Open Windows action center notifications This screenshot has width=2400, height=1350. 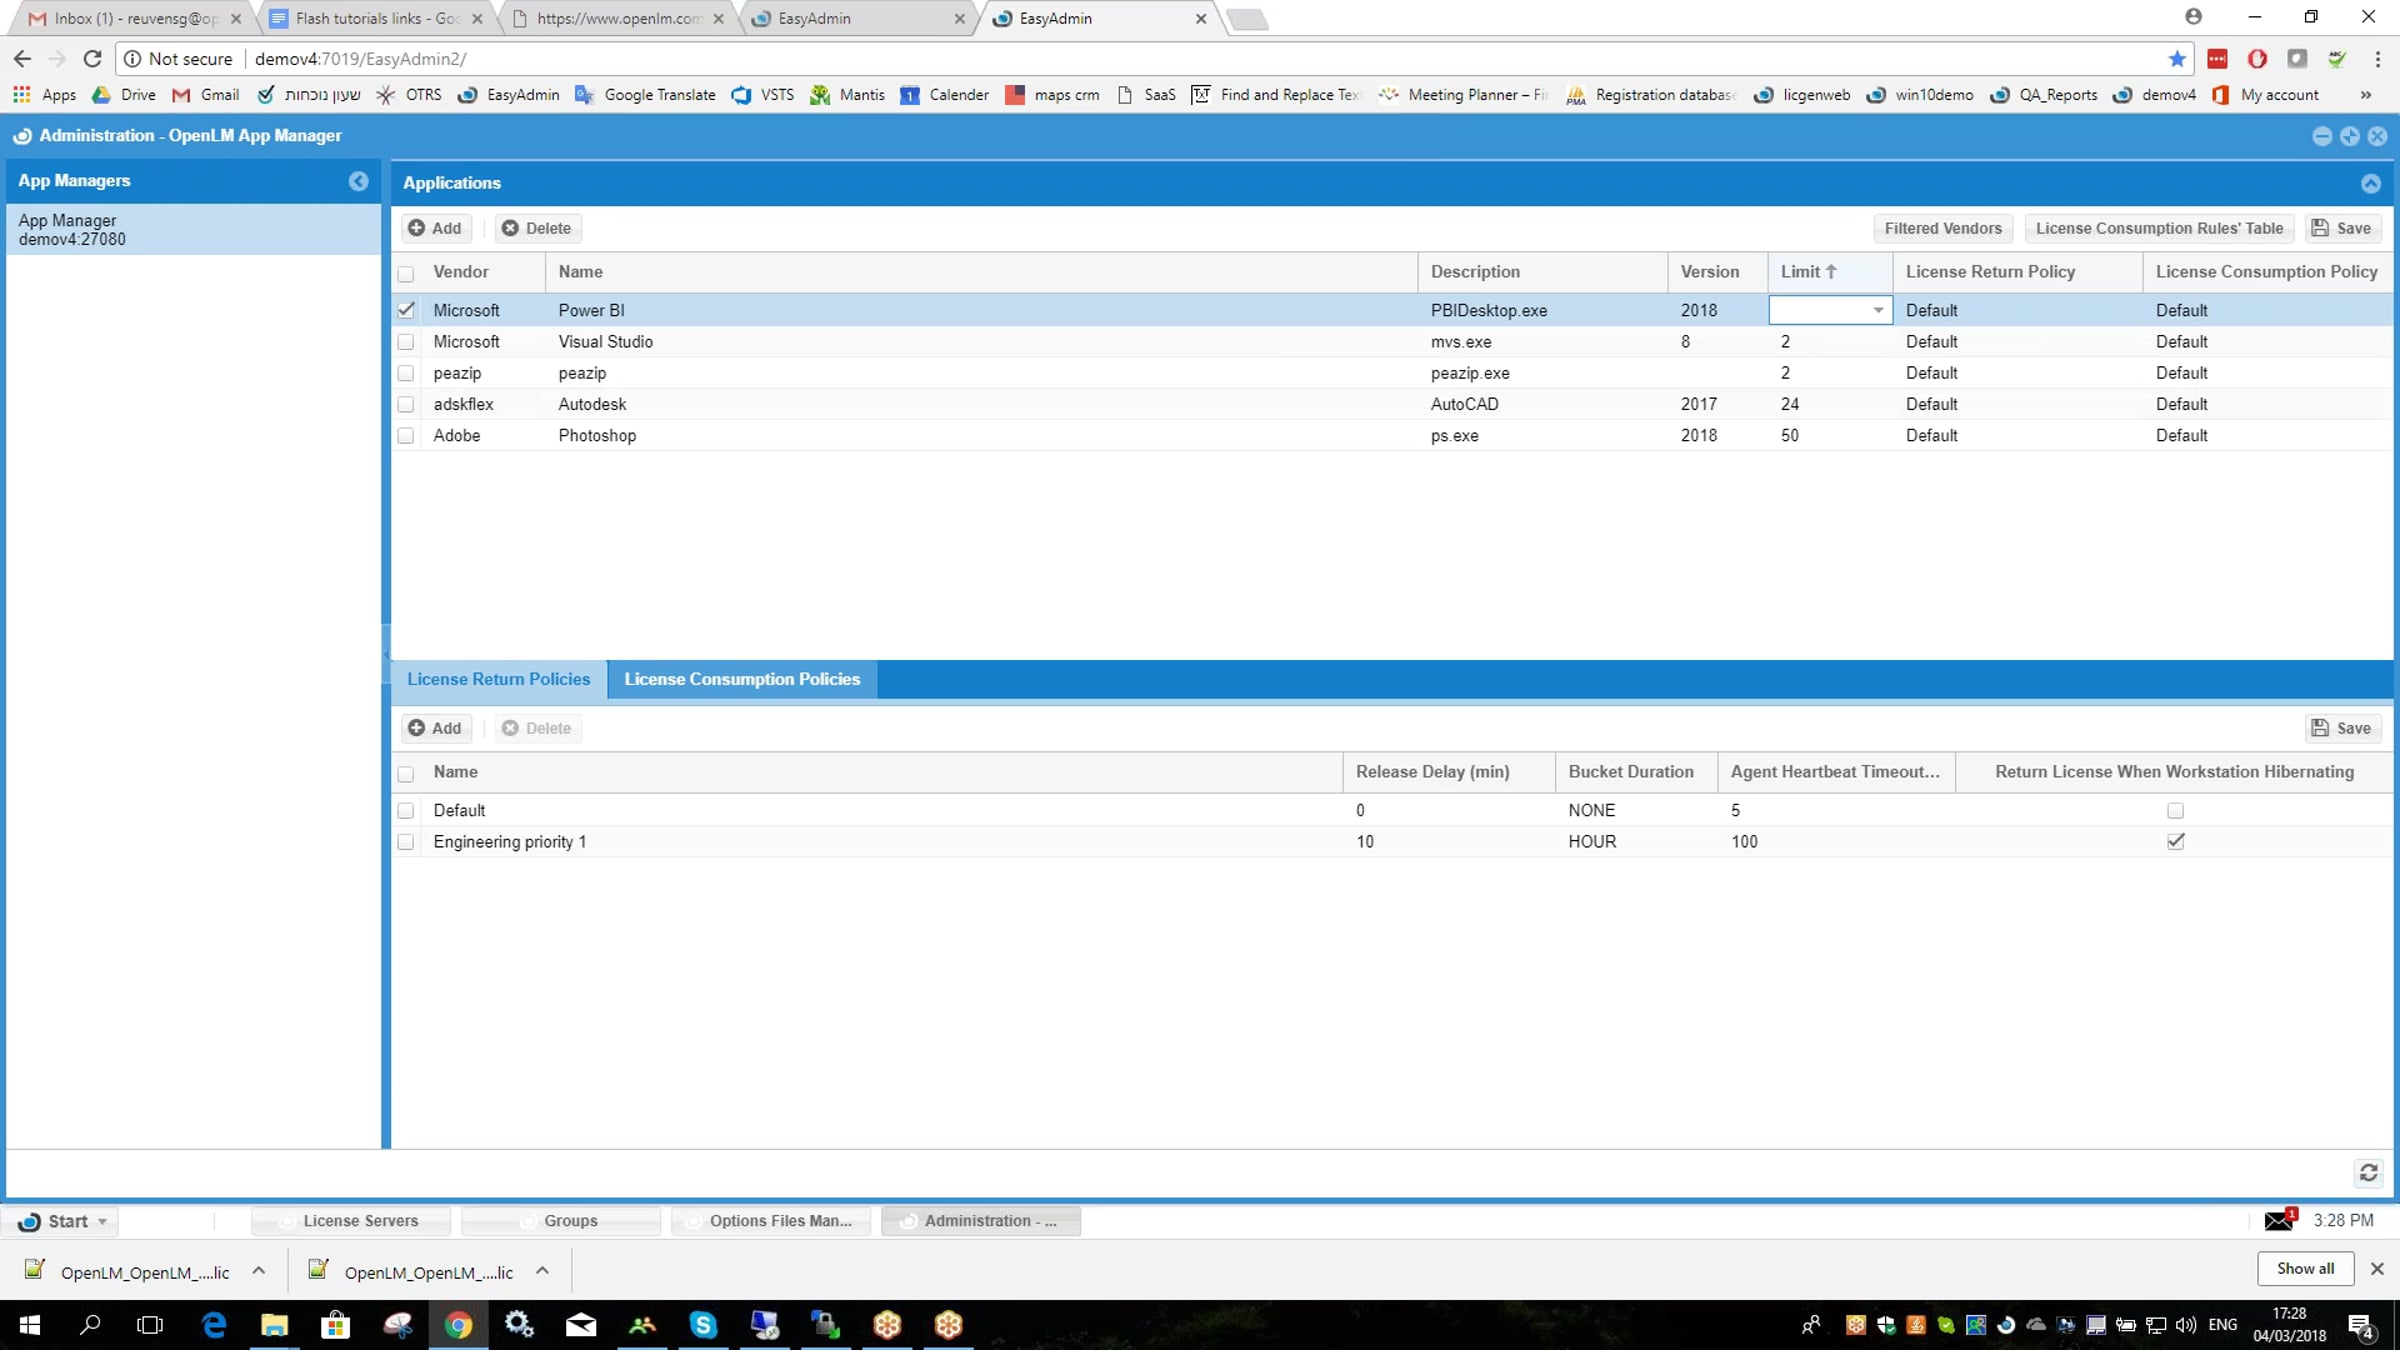point(2362,1326)
